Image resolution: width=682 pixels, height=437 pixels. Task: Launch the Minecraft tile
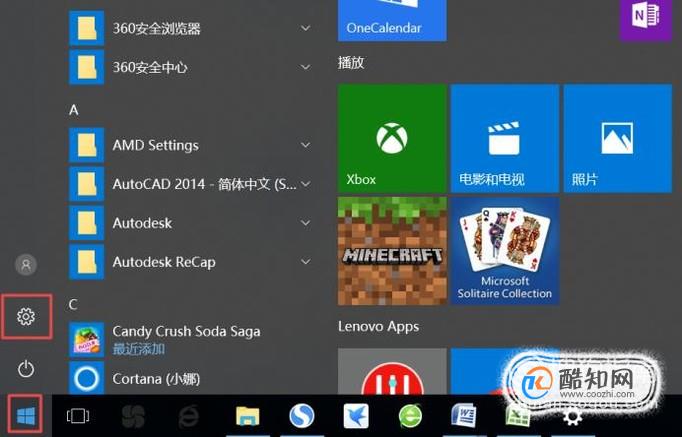[x=392, y=251]
